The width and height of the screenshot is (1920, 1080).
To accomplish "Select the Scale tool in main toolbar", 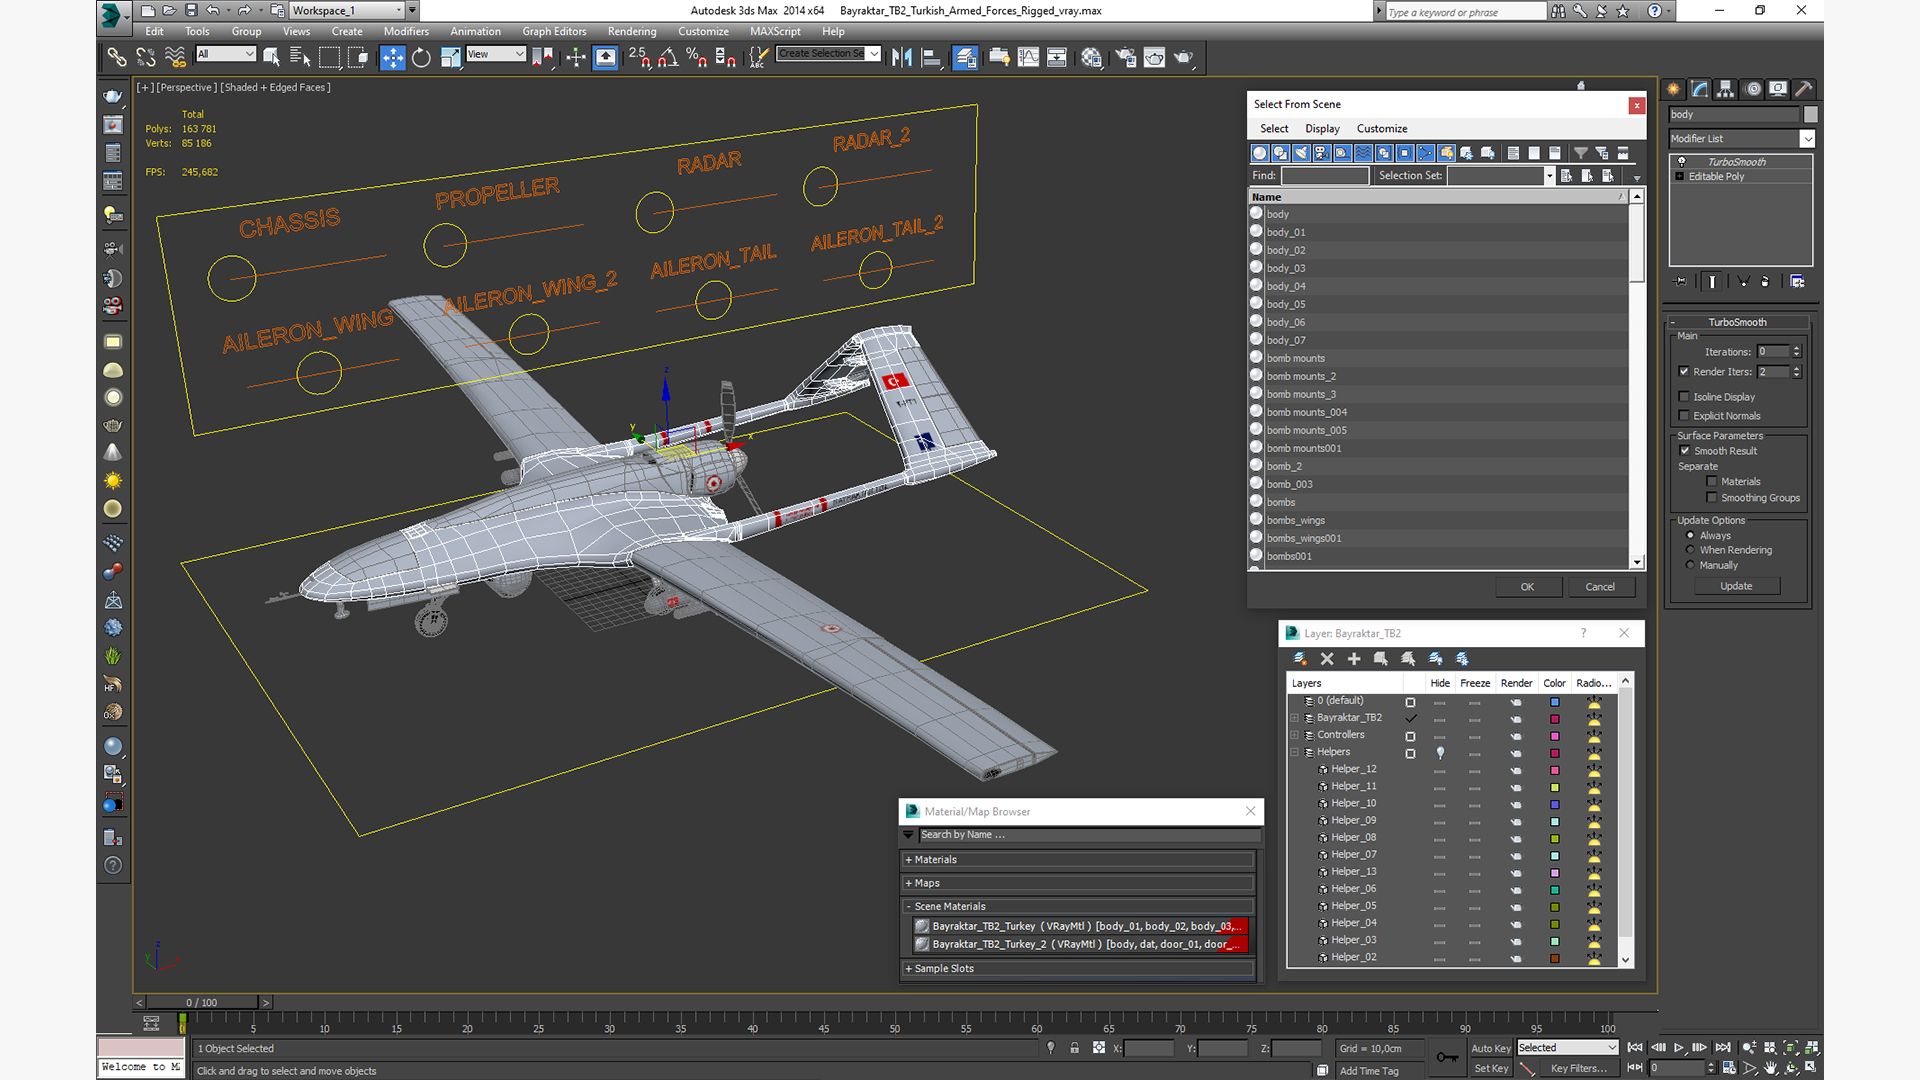I will click(450, 58).
